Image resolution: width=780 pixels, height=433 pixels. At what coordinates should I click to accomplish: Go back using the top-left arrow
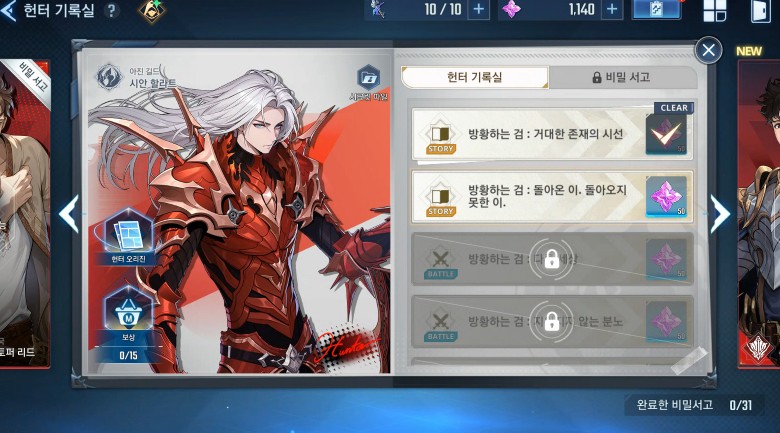click(x=8, y=10)
